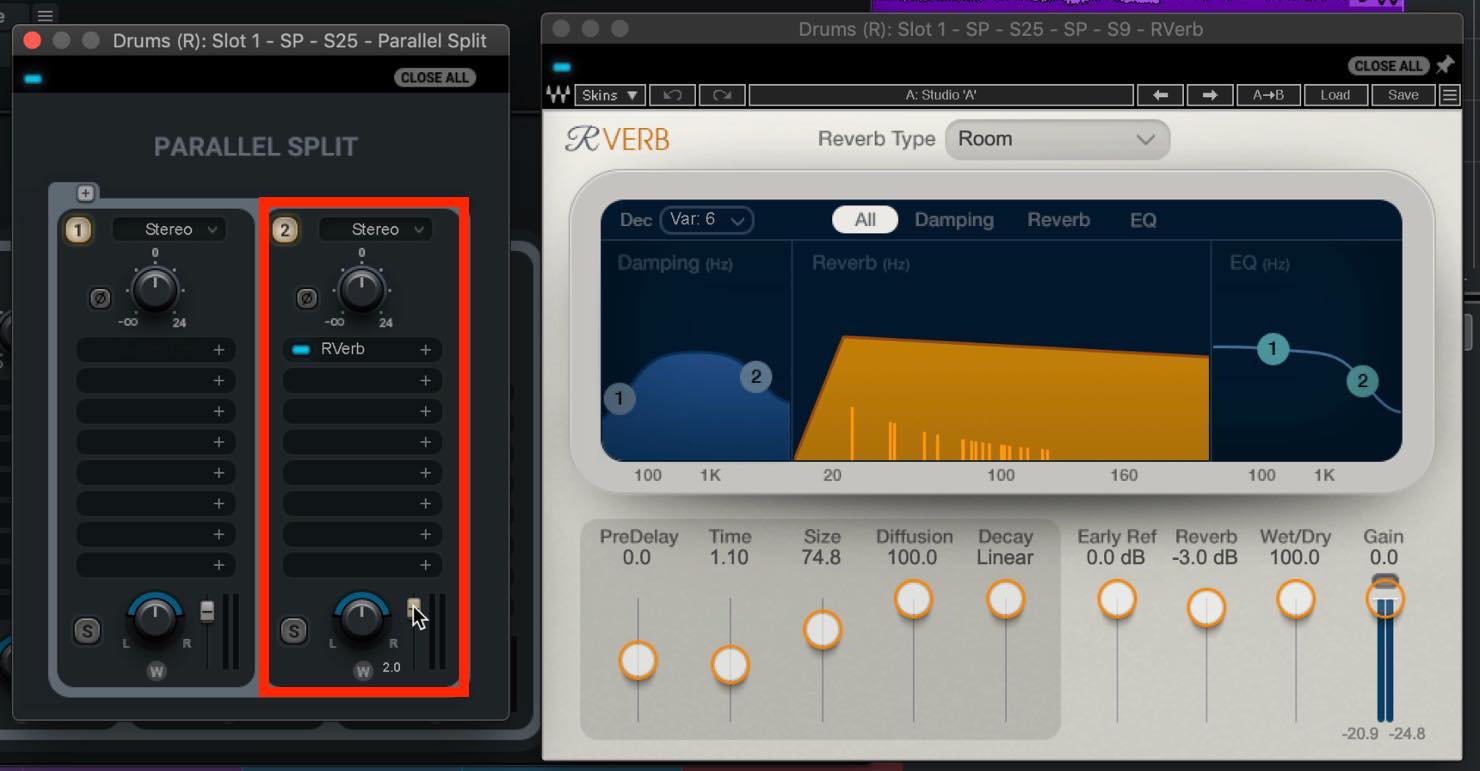Click the Save preset button
Viewport: 1480px width, 771px height.
pos(1403,95)
